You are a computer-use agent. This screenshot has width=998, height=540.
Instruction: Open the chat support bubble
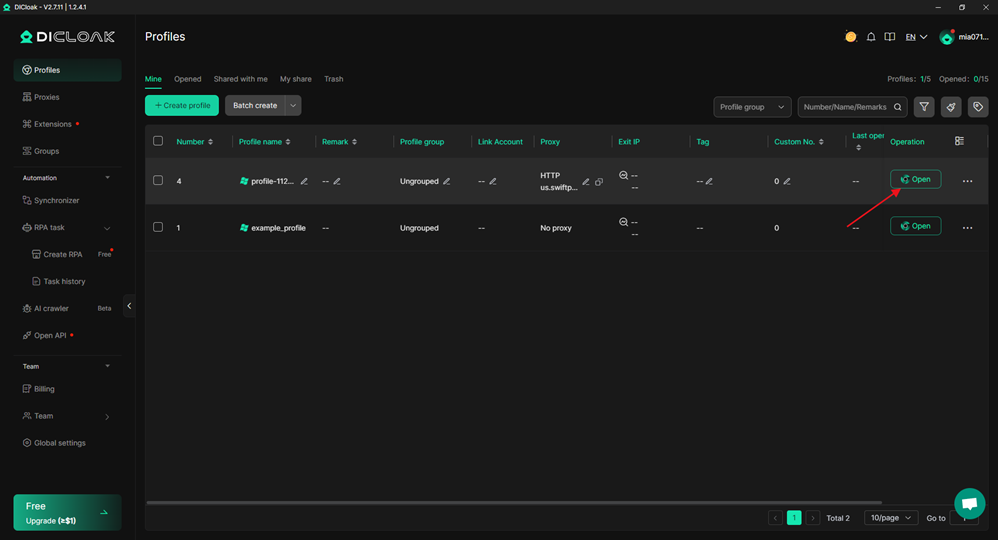(969, 503)
